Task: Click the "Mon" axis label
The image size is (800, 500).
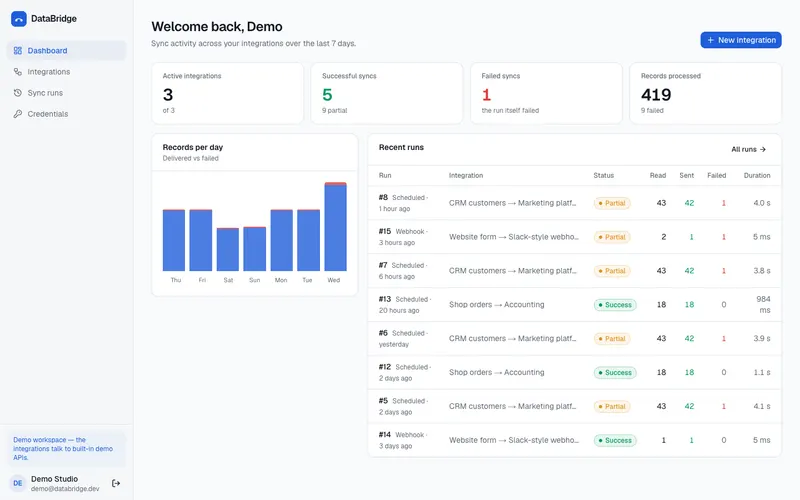Action: 281,280
